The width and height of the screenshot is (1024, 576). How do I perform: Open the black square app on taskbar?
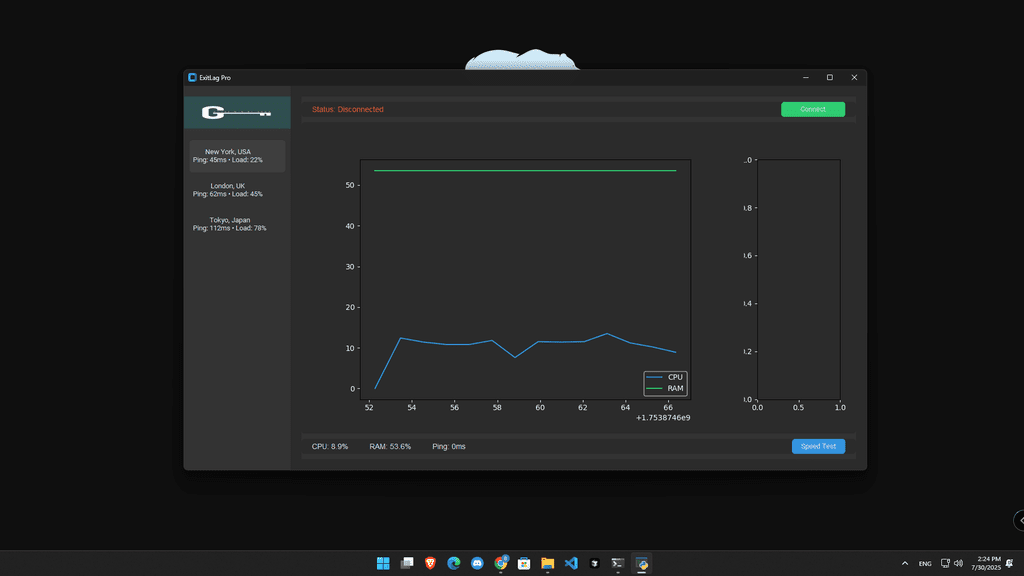click(x=595, y=563)
